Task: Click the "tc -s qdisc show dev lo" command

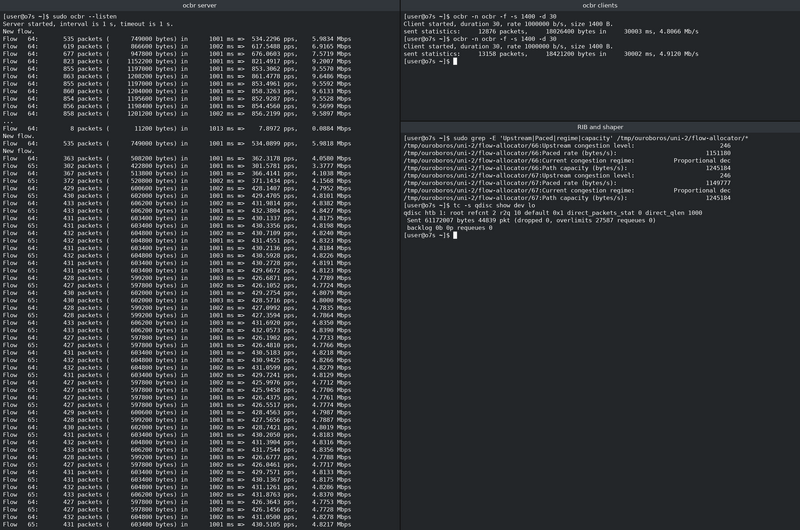Action: (x=494, y=205)
